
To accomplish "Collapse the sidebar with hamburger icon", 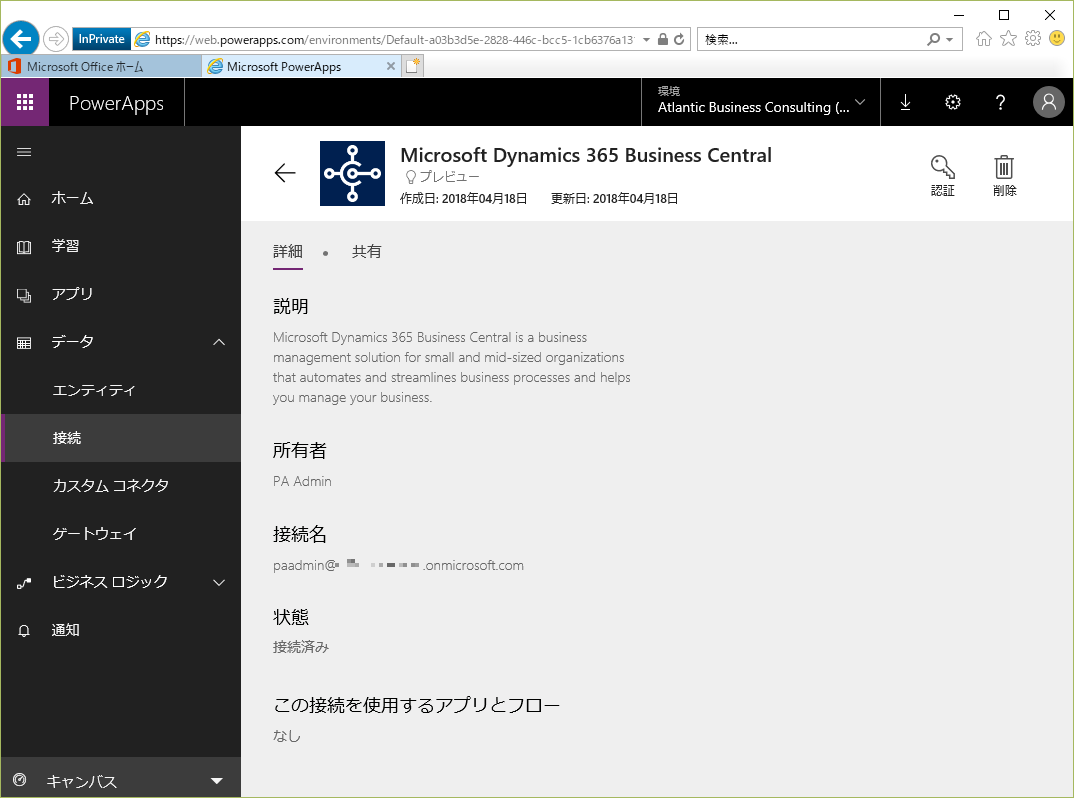I will point(24,152).
